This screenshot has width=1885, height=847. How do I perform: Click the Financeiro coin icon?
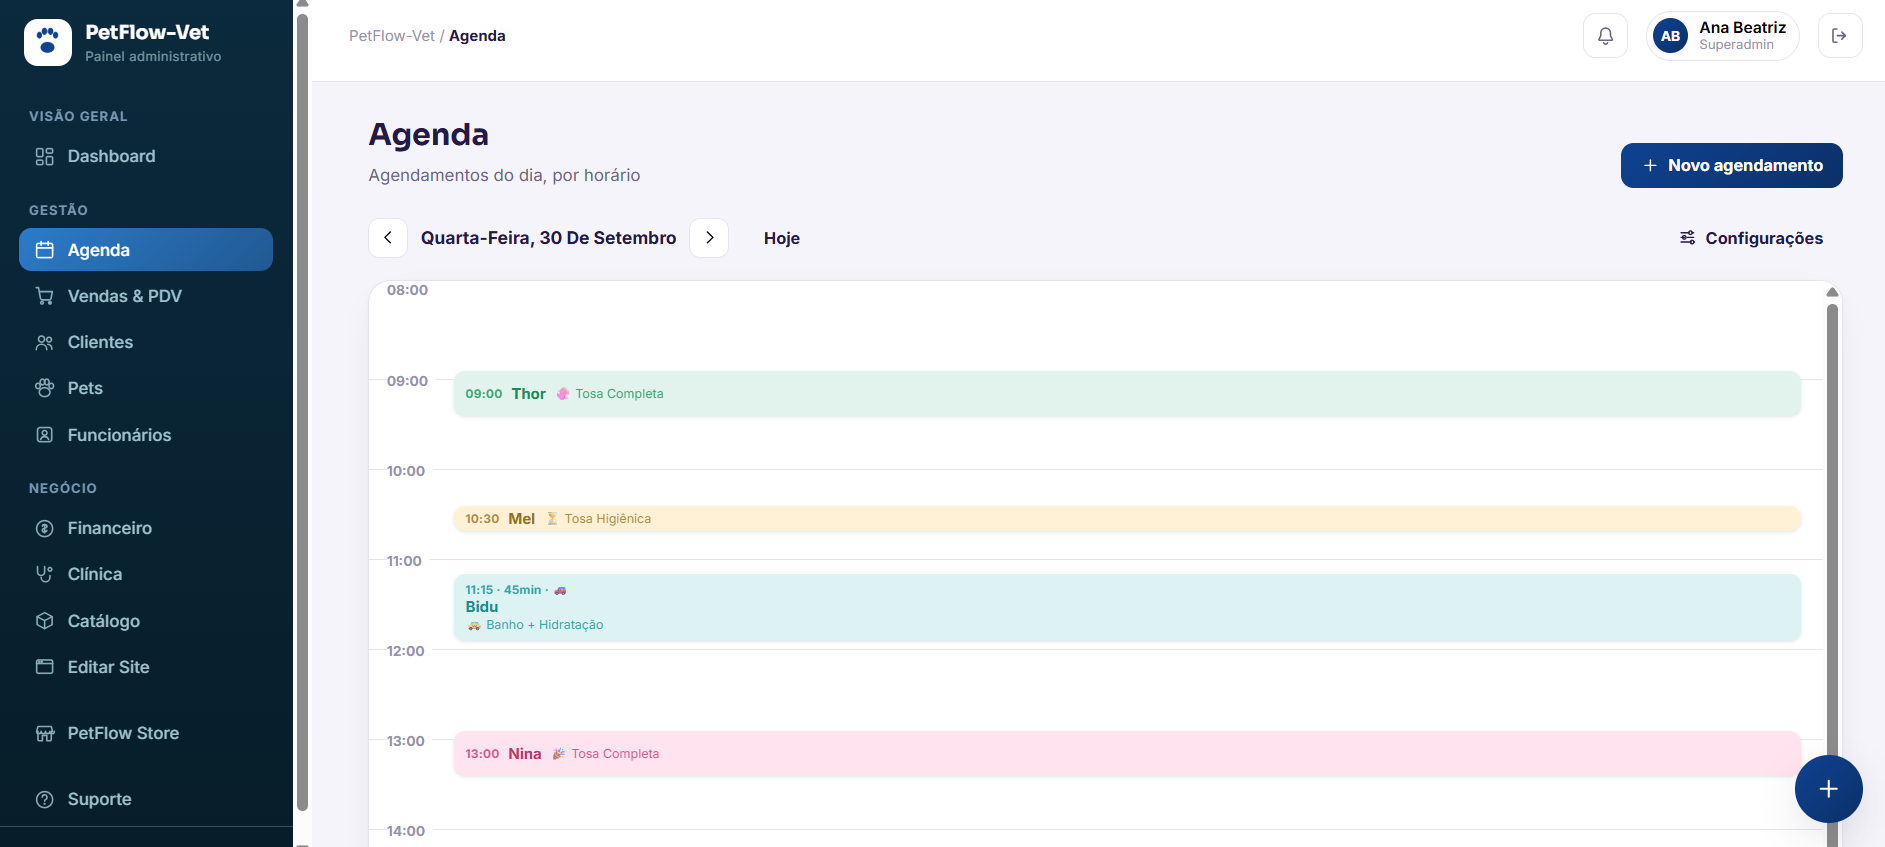(x=44, y=528)
